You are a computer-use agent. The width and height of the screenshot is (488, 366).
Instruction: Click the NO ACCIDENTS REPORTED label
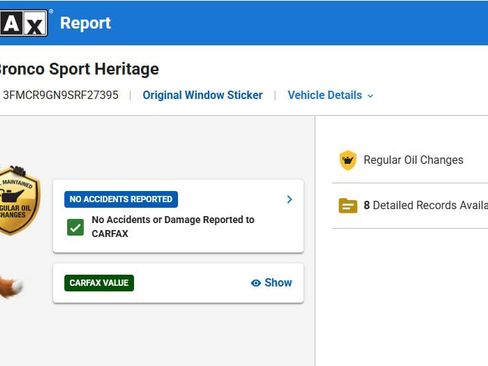coord(121,199)
